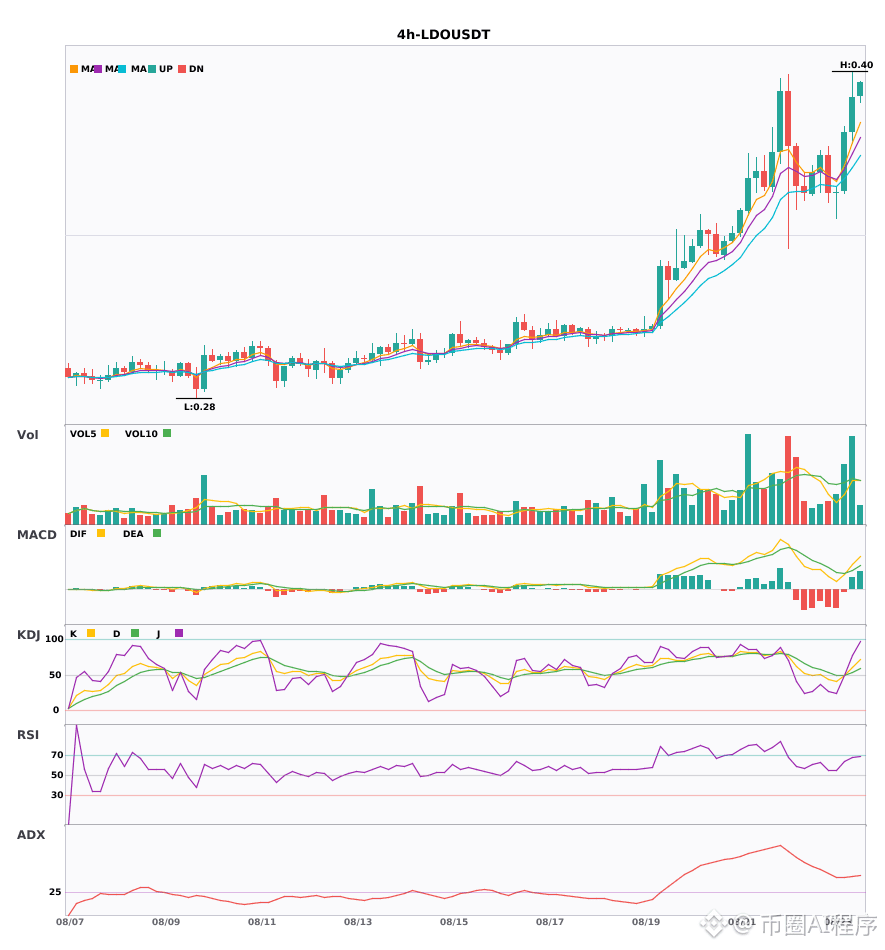Click the orange MA legend swatch
Image resolution: width=885 pixels, height=950 pixels.
click(x=74, y=69)
